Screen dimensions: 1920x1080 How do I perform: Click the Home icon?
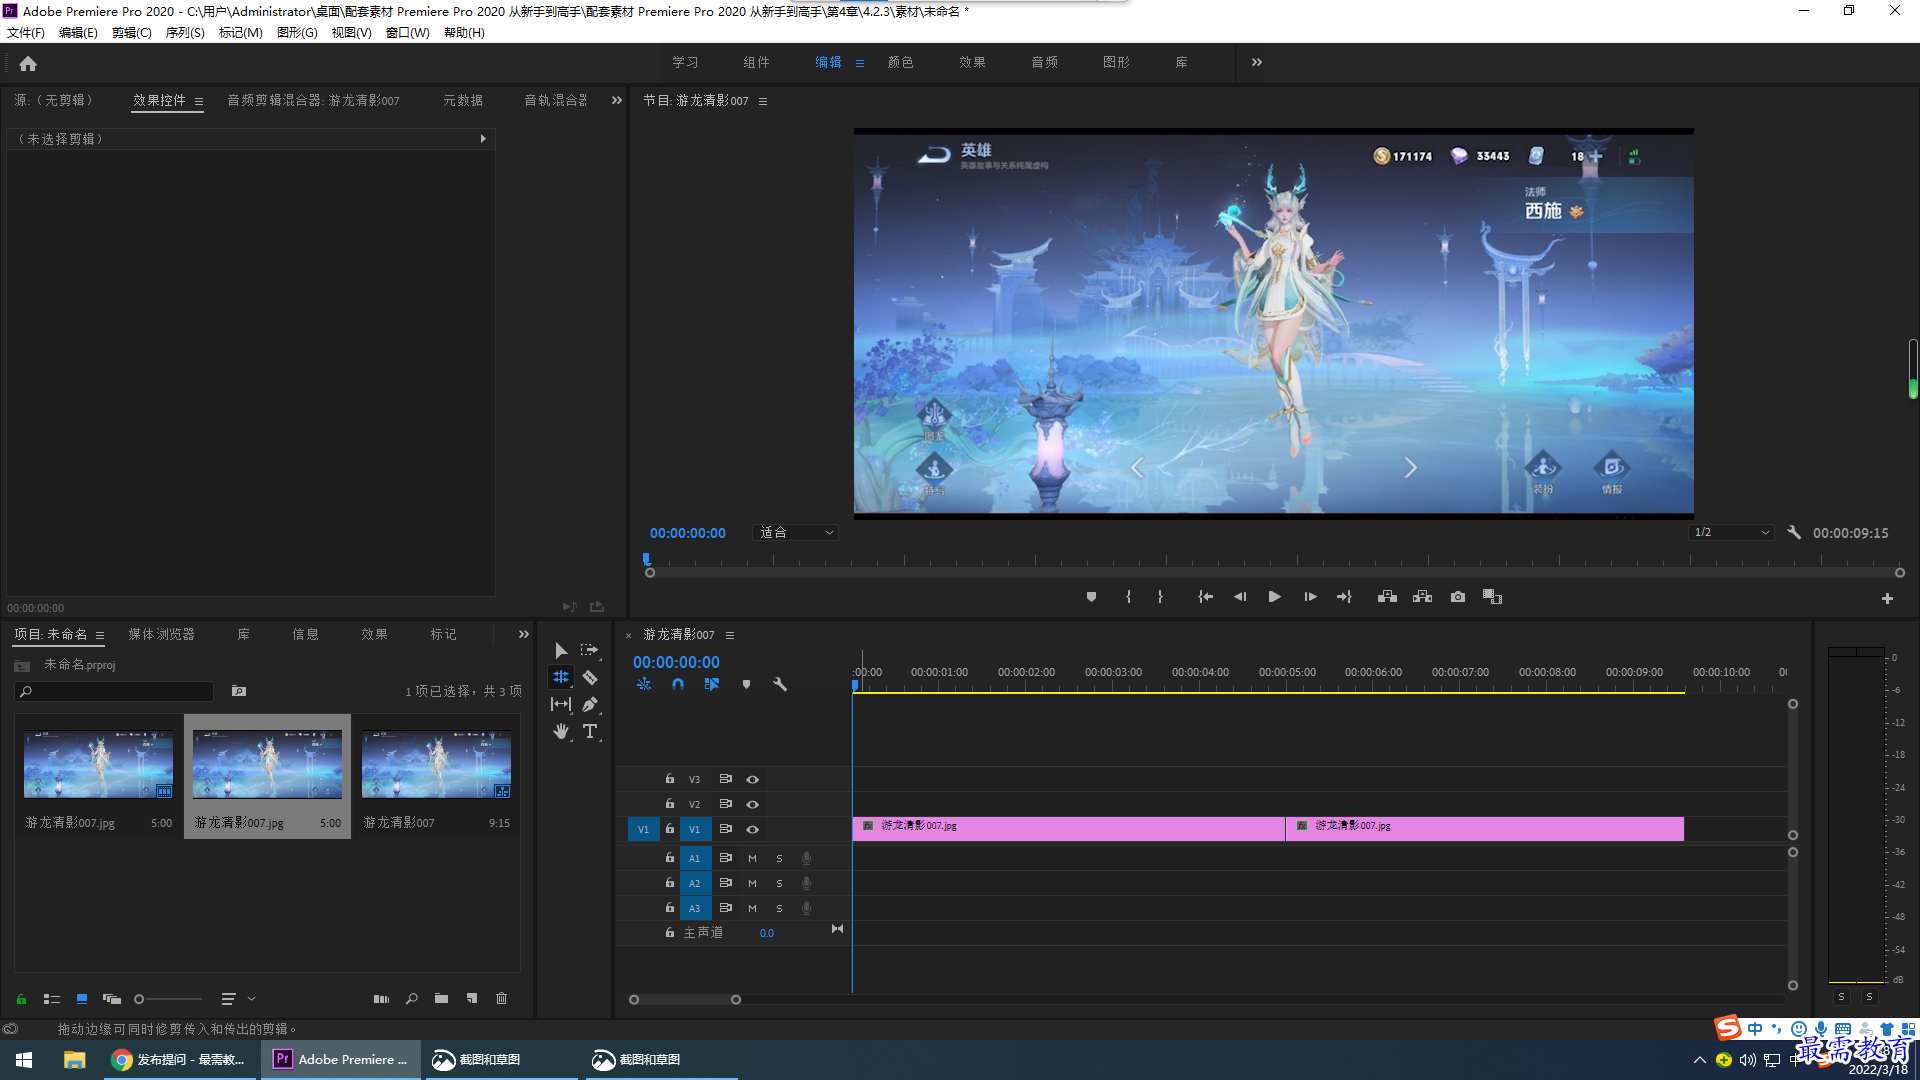point(28,63)
